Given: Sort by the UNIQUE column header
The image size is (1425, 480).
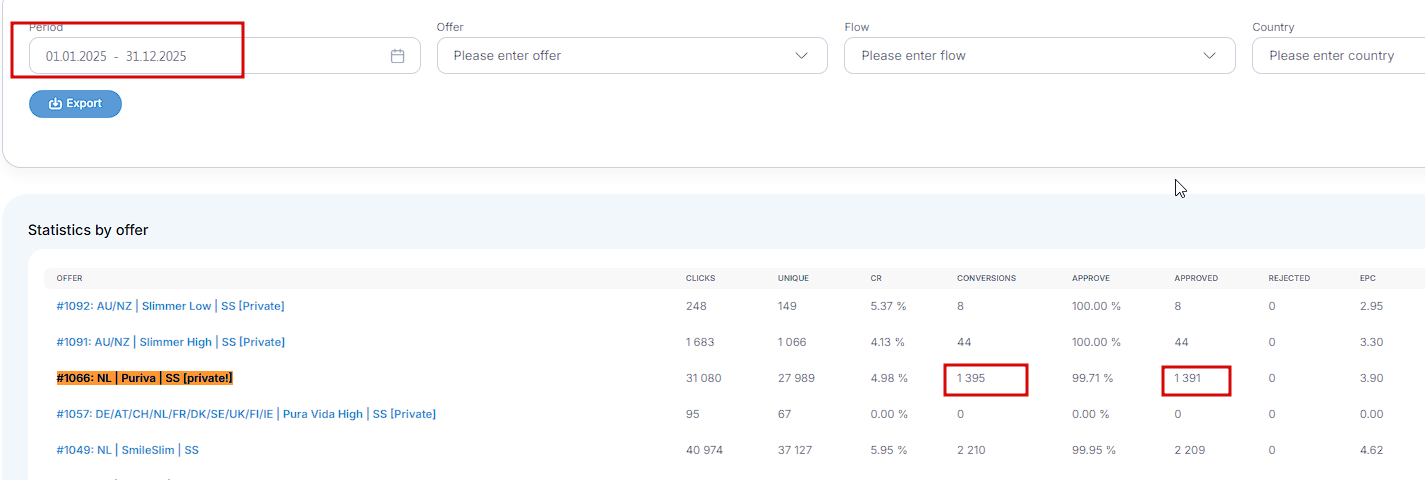Looking at the screenshot, I should pos(793,278).
